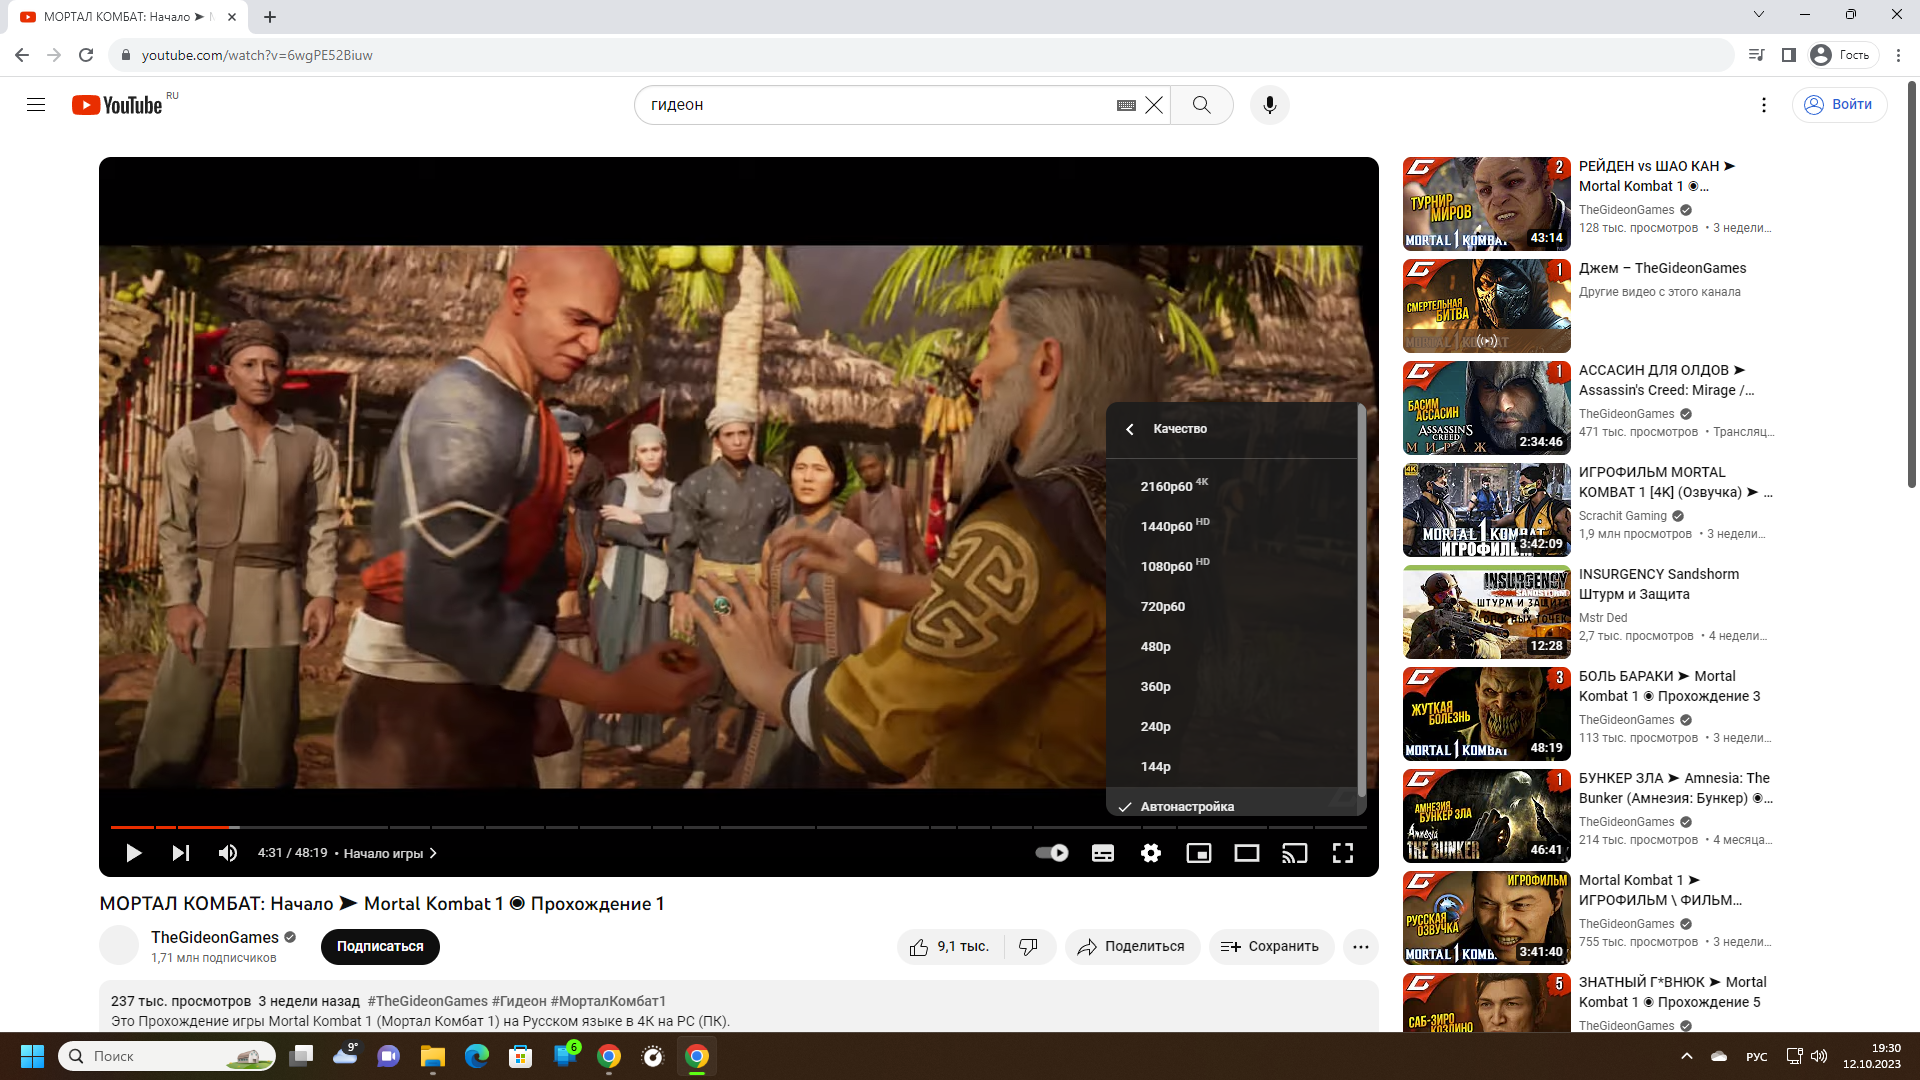The width and height of the screenshot is (1920, 1080).
Task: Save video with Сохранить
Action: point(1271,946)
